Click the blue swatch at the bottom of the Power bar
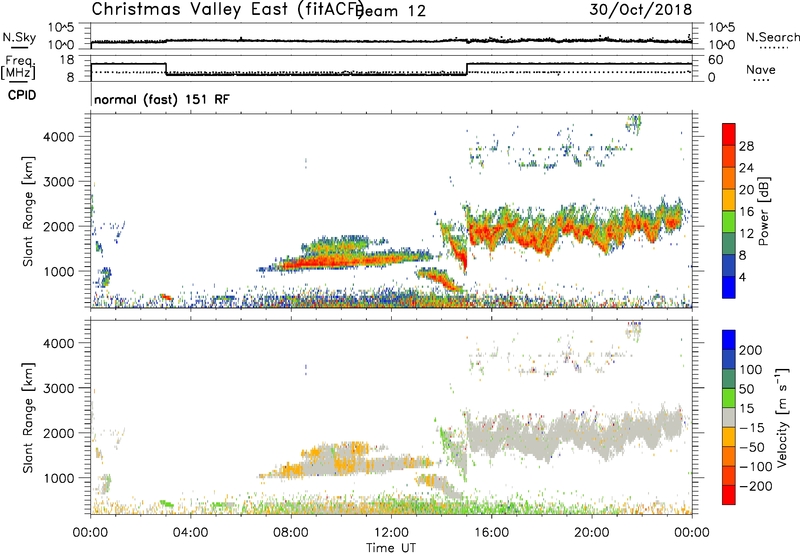This screenshot has width=800, height=554. pos(729,287)
